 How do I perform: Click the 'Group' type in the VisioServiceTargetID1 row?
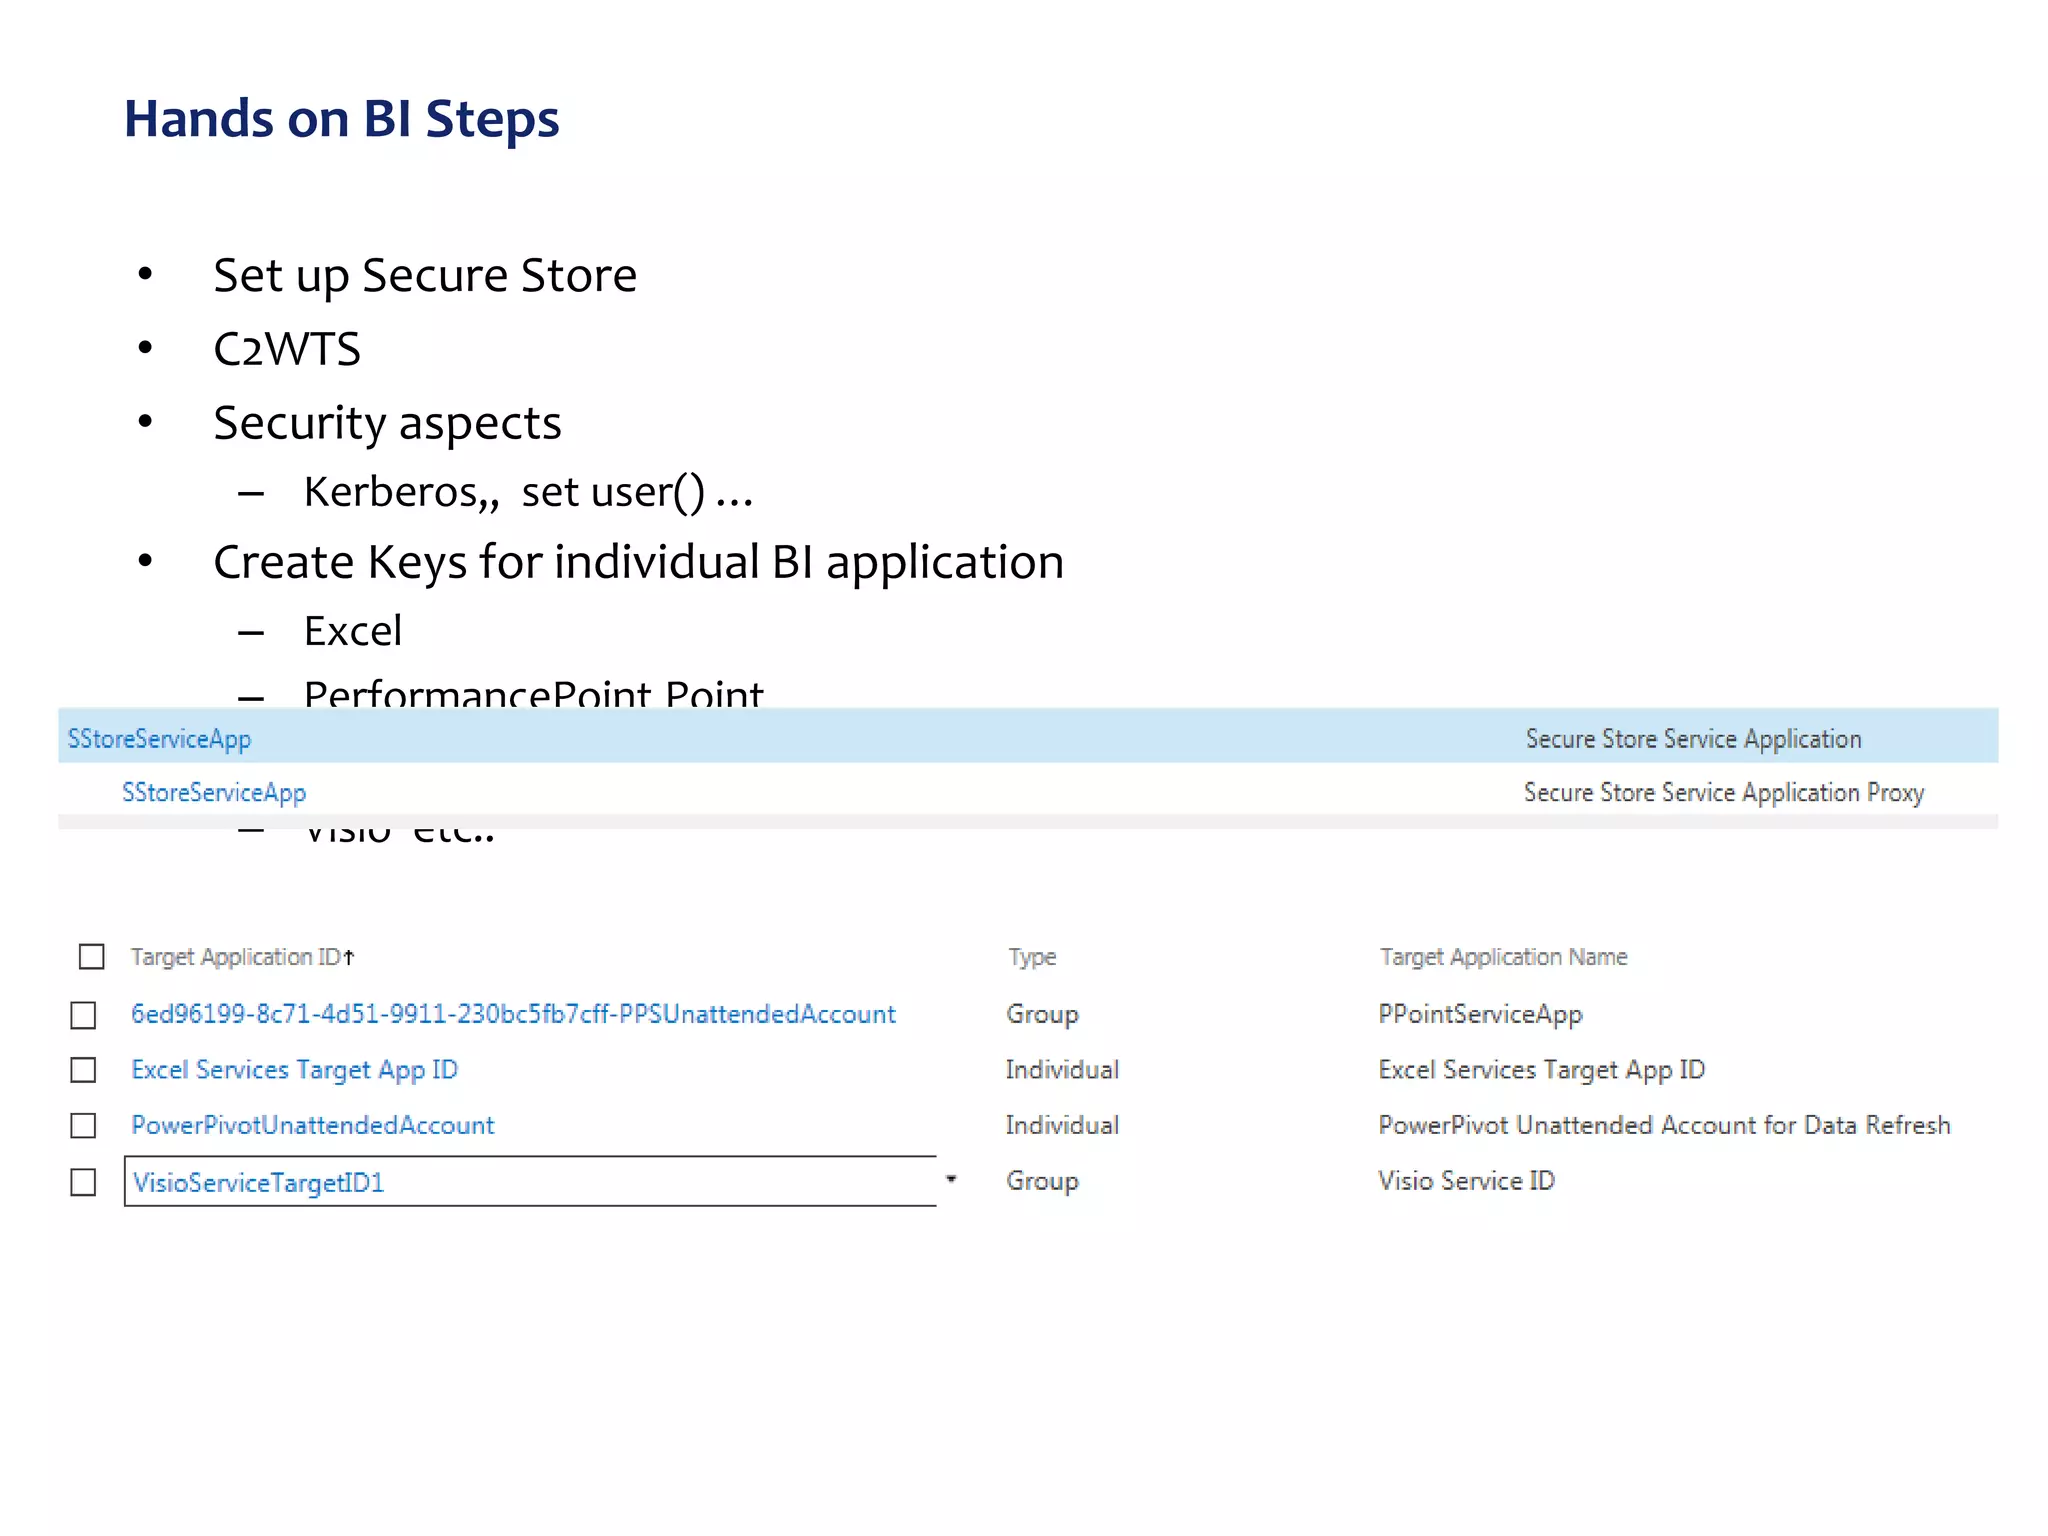tap(1042, 1181)
